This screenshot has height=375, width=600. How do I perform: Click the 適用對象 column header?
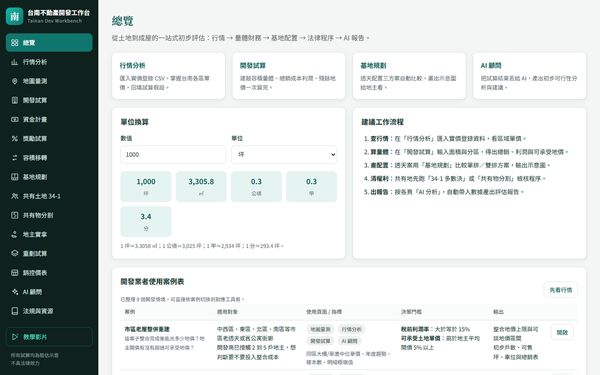[x=227, y=312]
